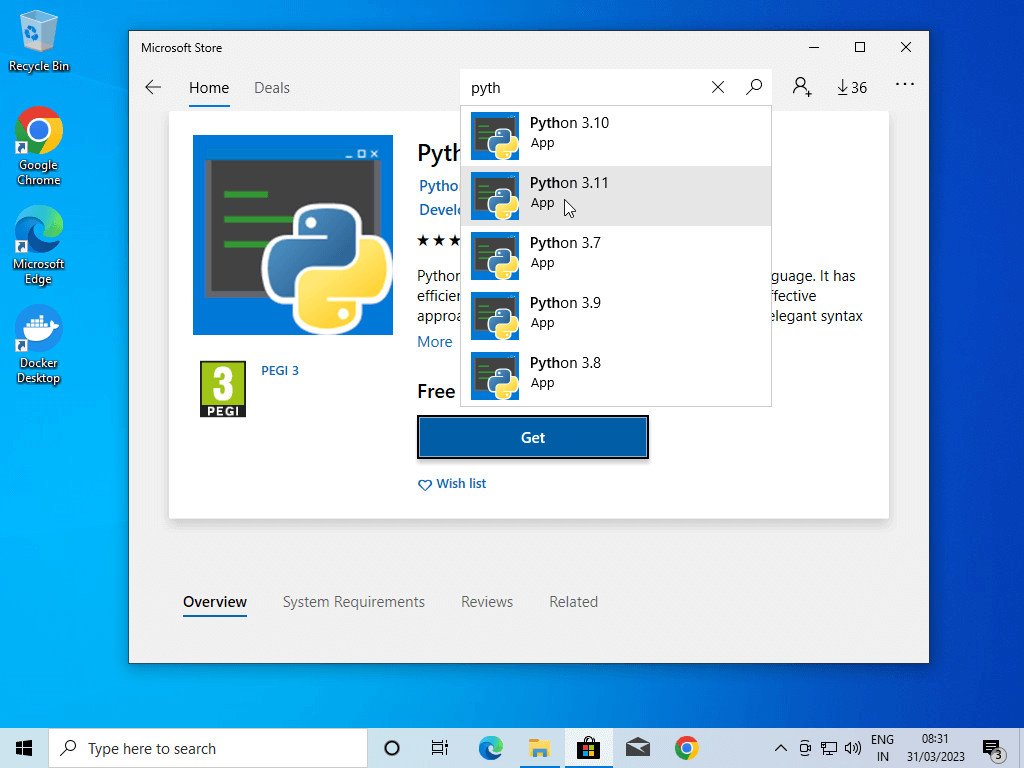Open the Meet Now tray icon
The height and width of the screenshot is (768, 1024).
pyautogui.click(x=805, y=748)
